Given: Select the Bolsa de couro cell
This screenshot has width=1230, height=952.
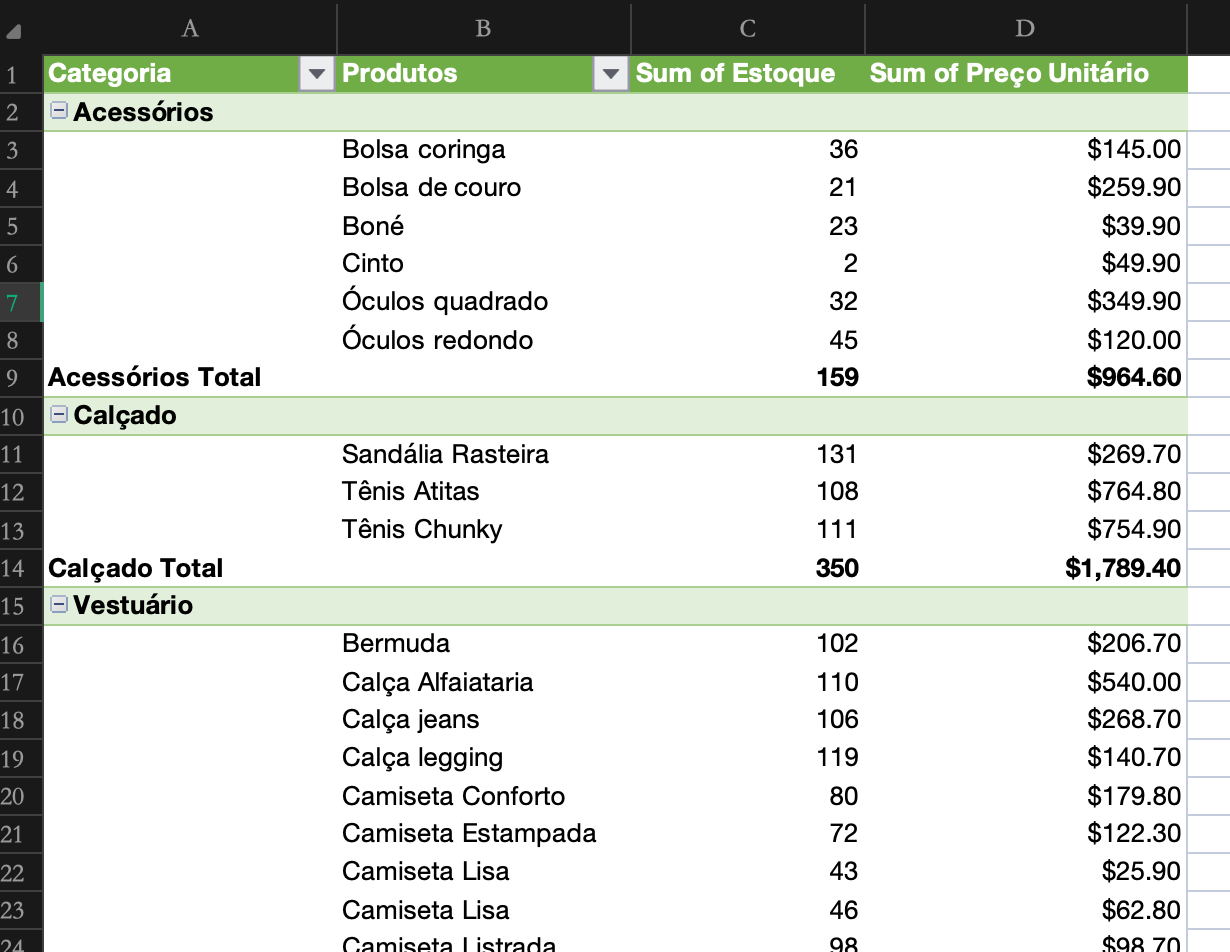Looking at the screenshot, I should point(431,187).
